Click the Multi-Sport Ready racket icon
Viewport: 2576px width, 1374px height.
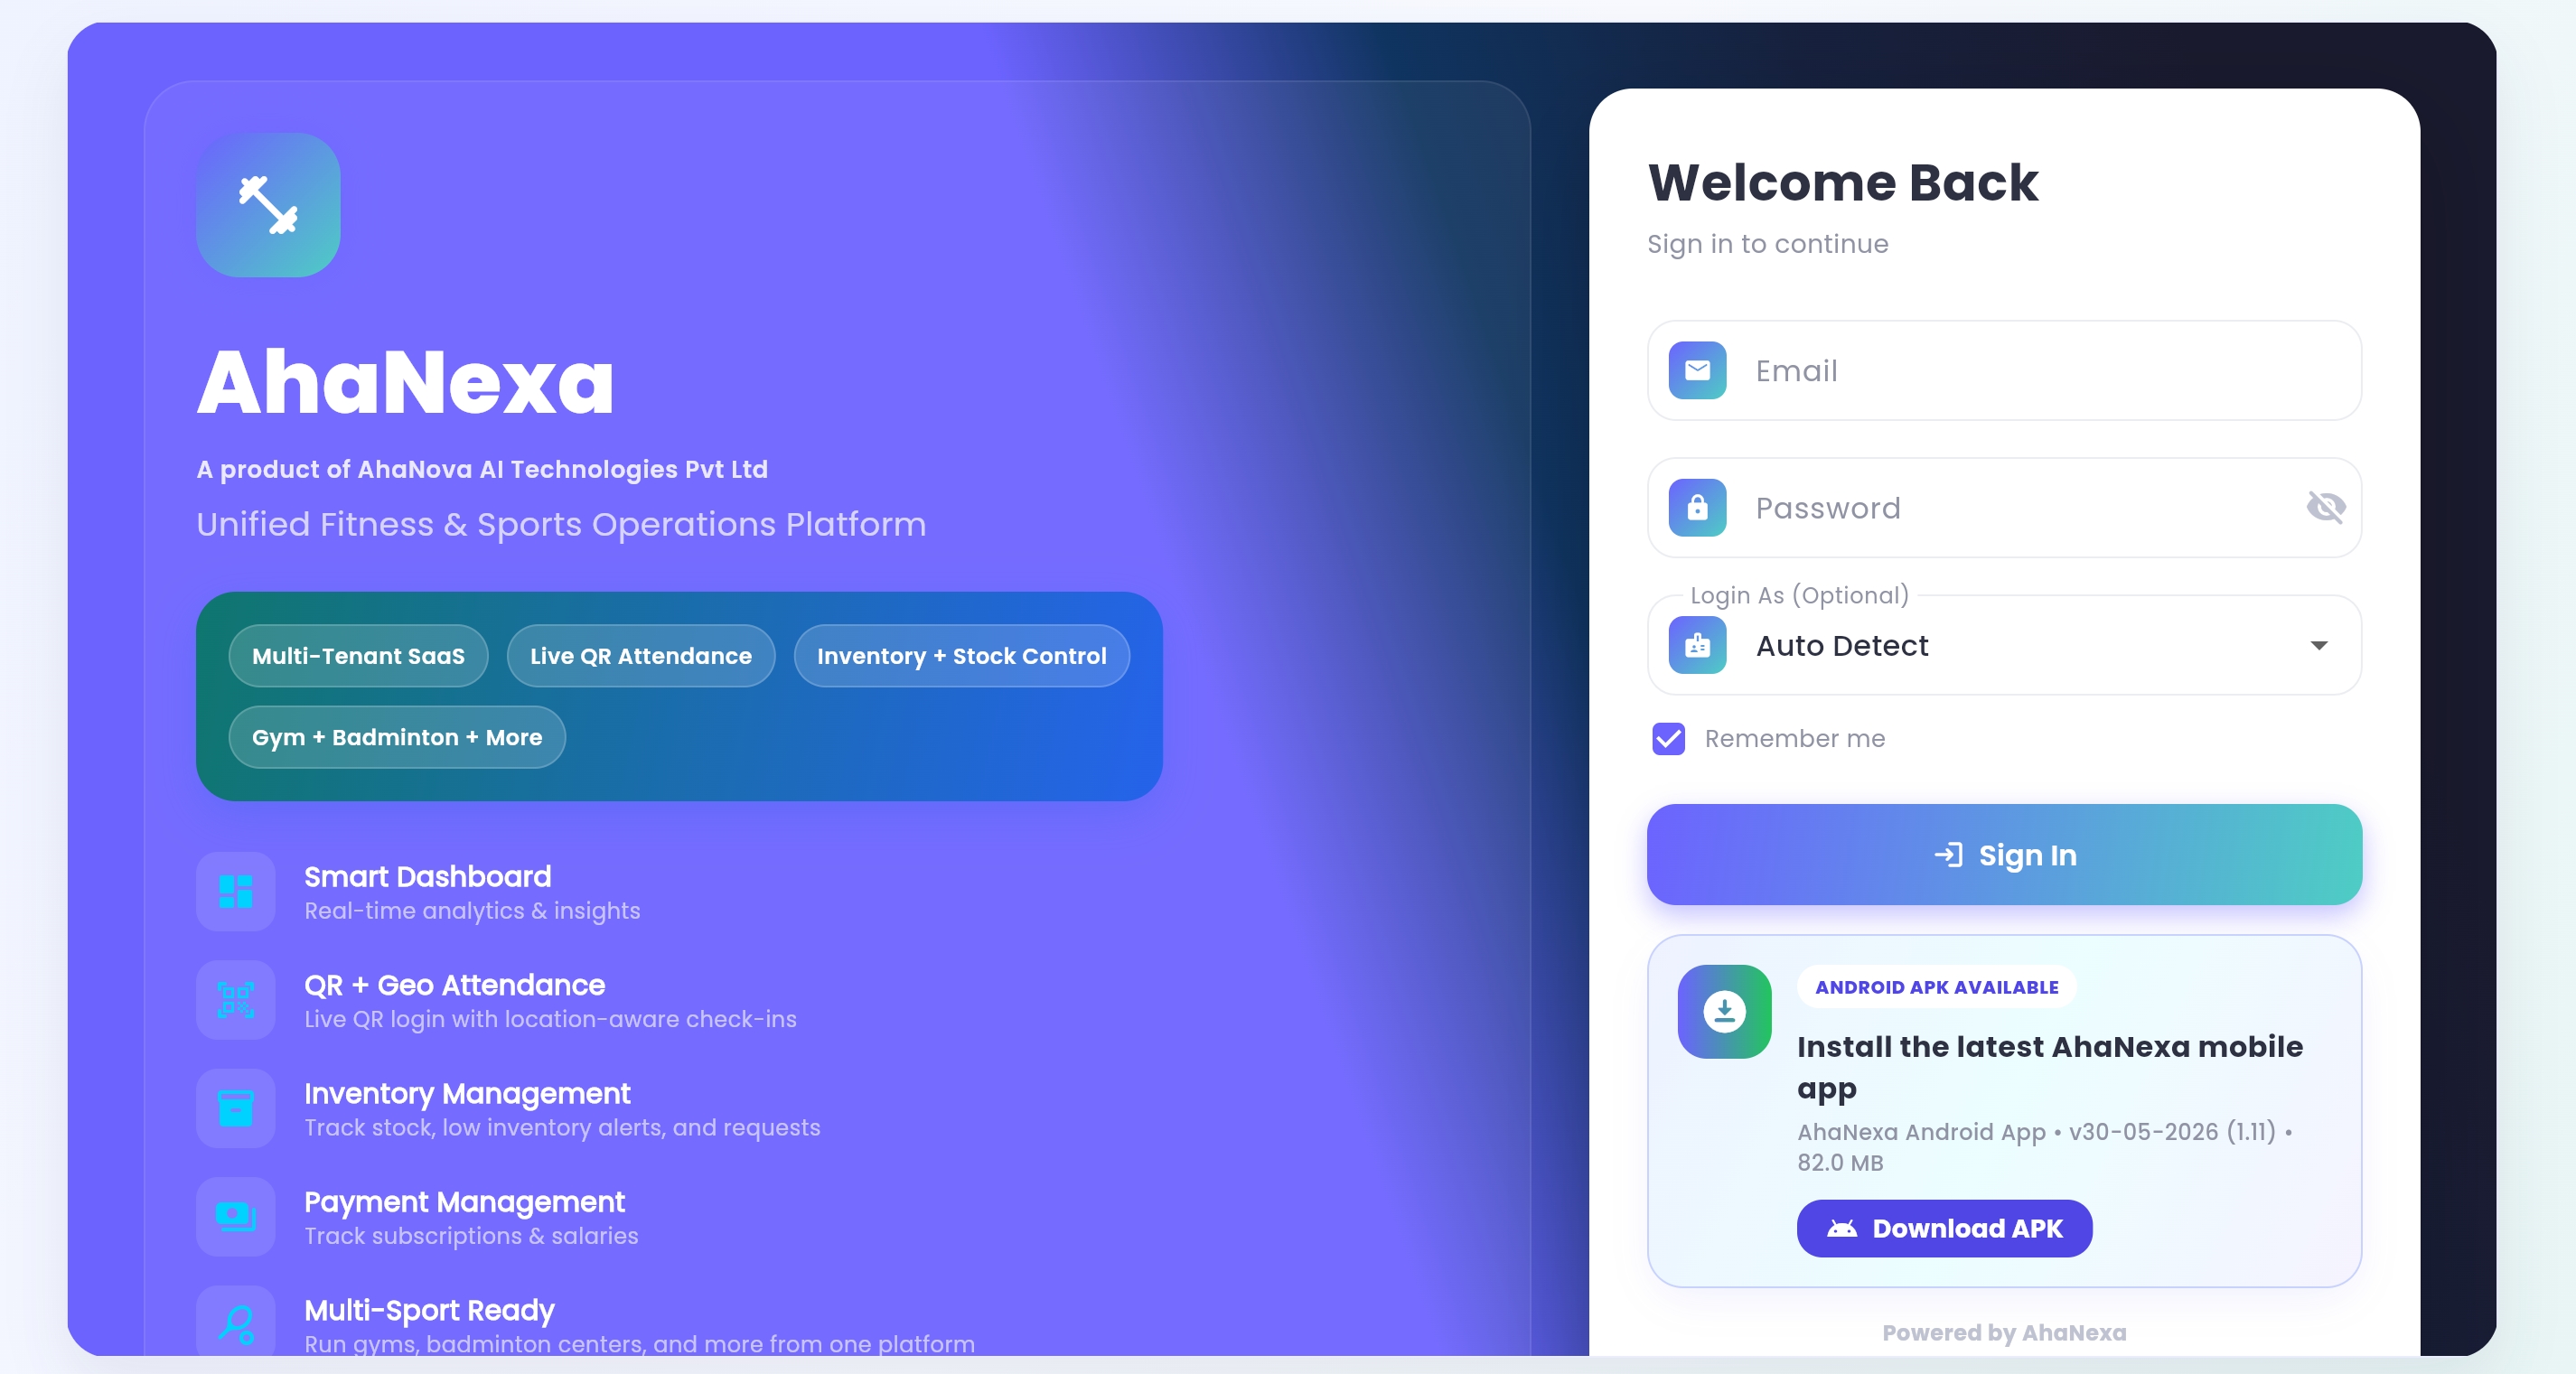pyautogui.click(x=236, y=1322)
